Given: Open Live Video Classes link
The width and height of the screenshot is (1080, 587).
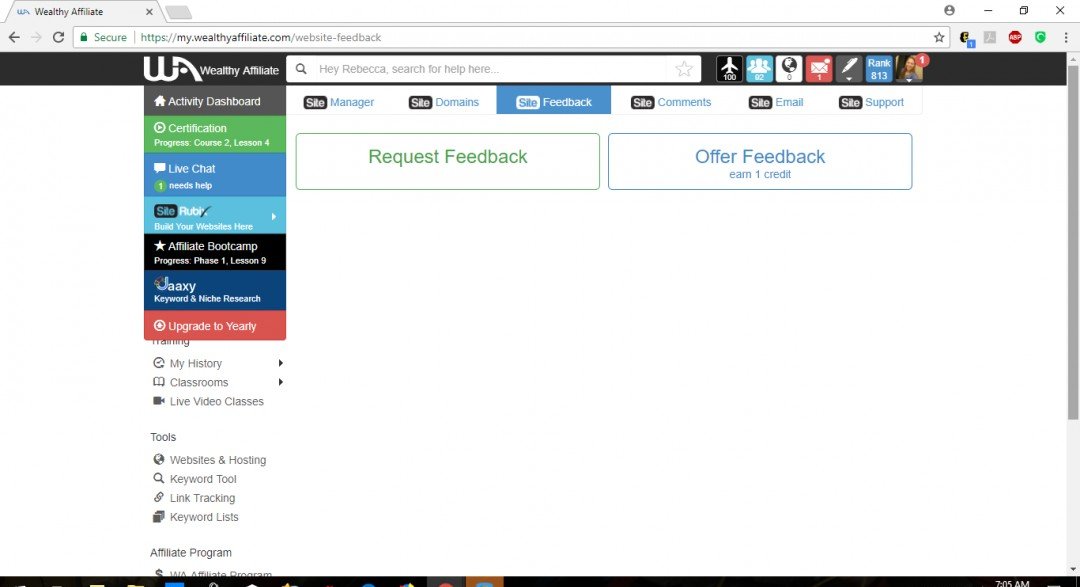Looking at the screenshot, I should [216, 402].
